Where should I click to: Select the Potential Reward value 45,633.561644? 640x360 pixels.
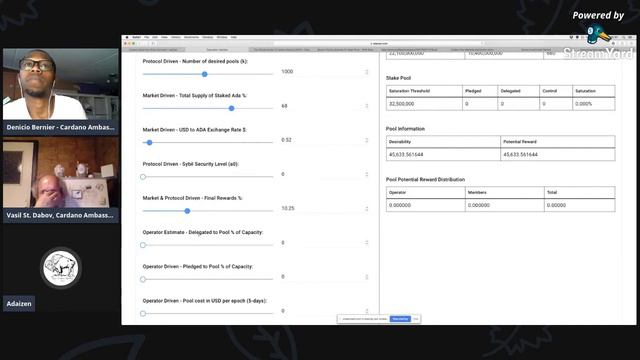coord(520,155)
